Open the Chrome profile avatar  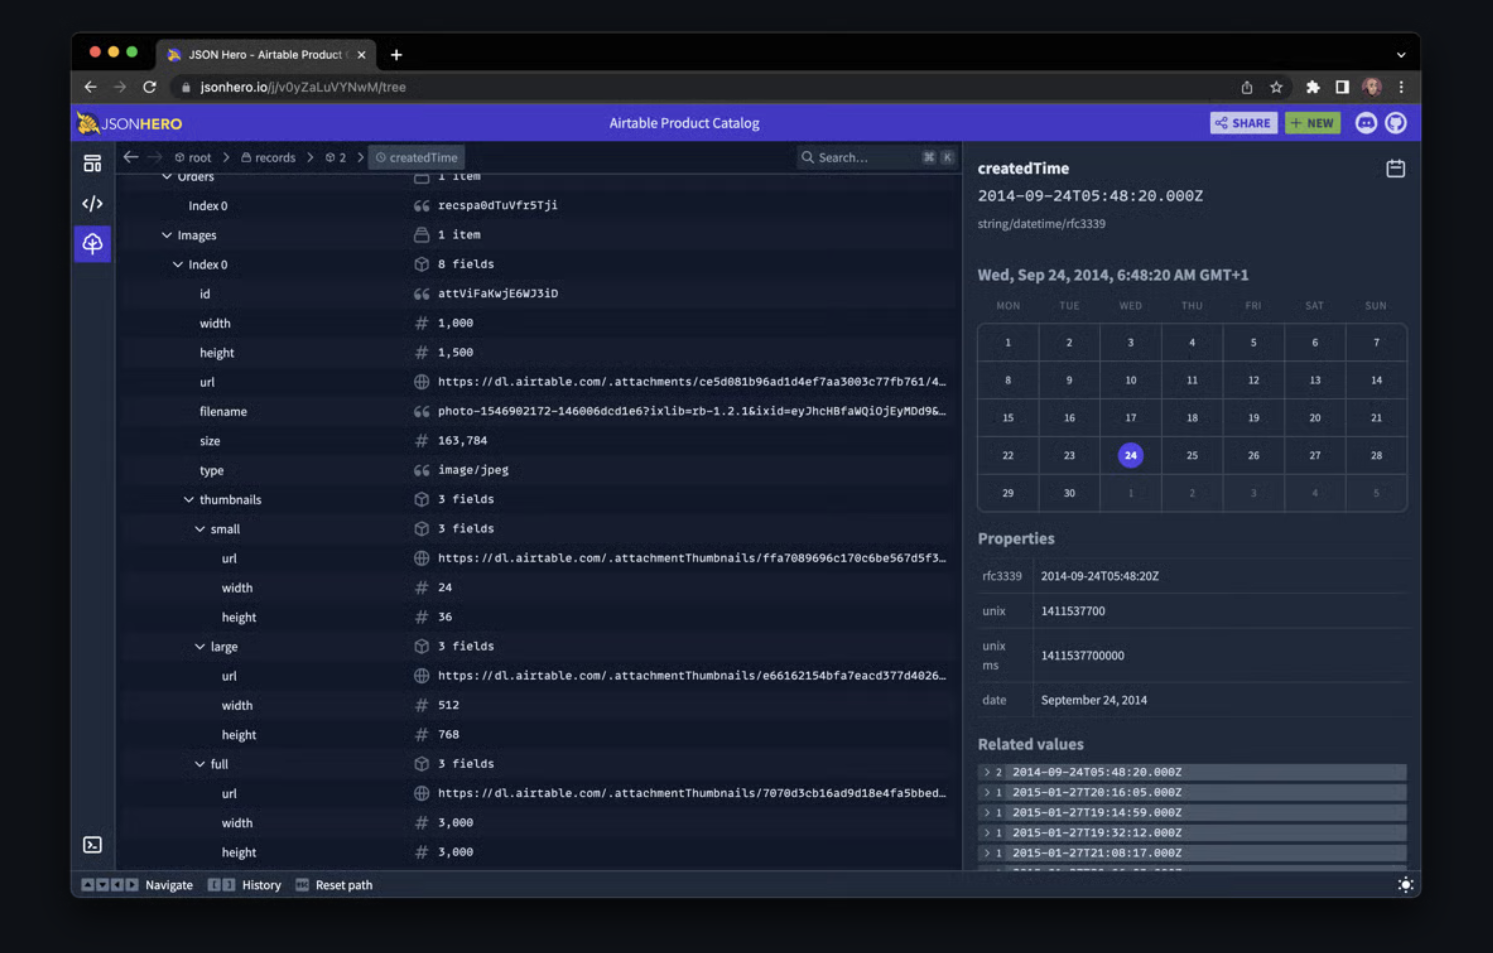(1372, 87)
